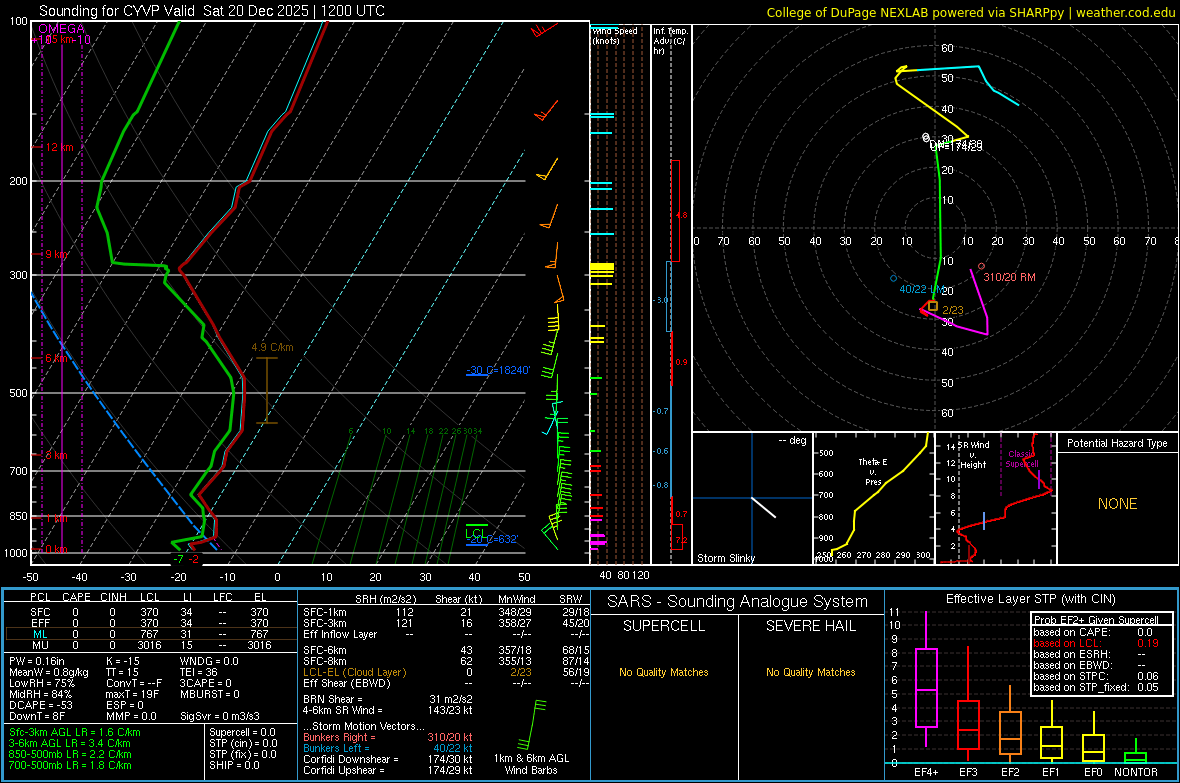Click the 'MeanW = 0.8g/kg' value
Image resolution: width=1180 pixels, height=783 pixels.
[x=48, y=672]
